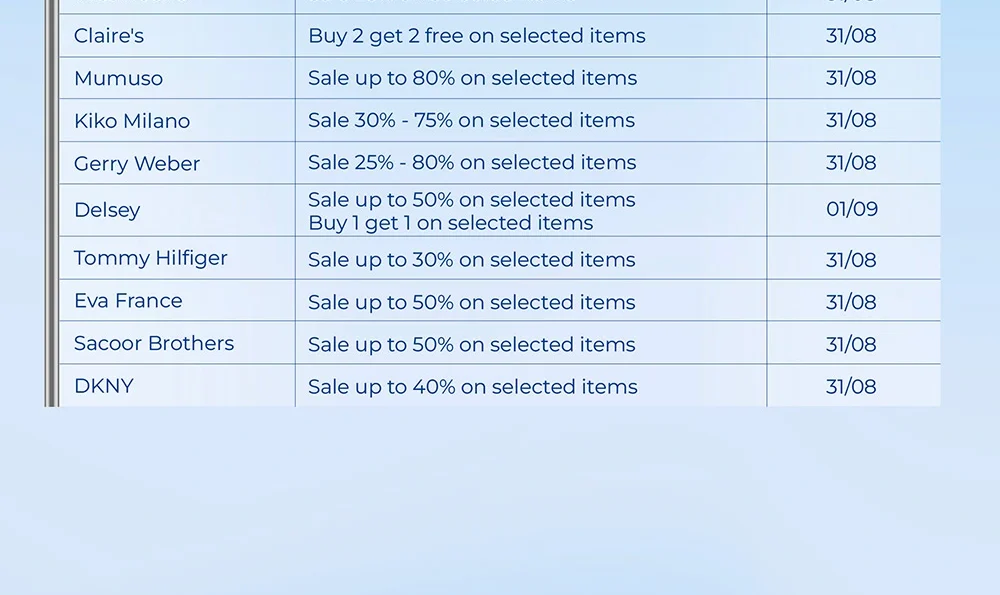Select the Sale up to 80% offer text

tap(472, 78)
